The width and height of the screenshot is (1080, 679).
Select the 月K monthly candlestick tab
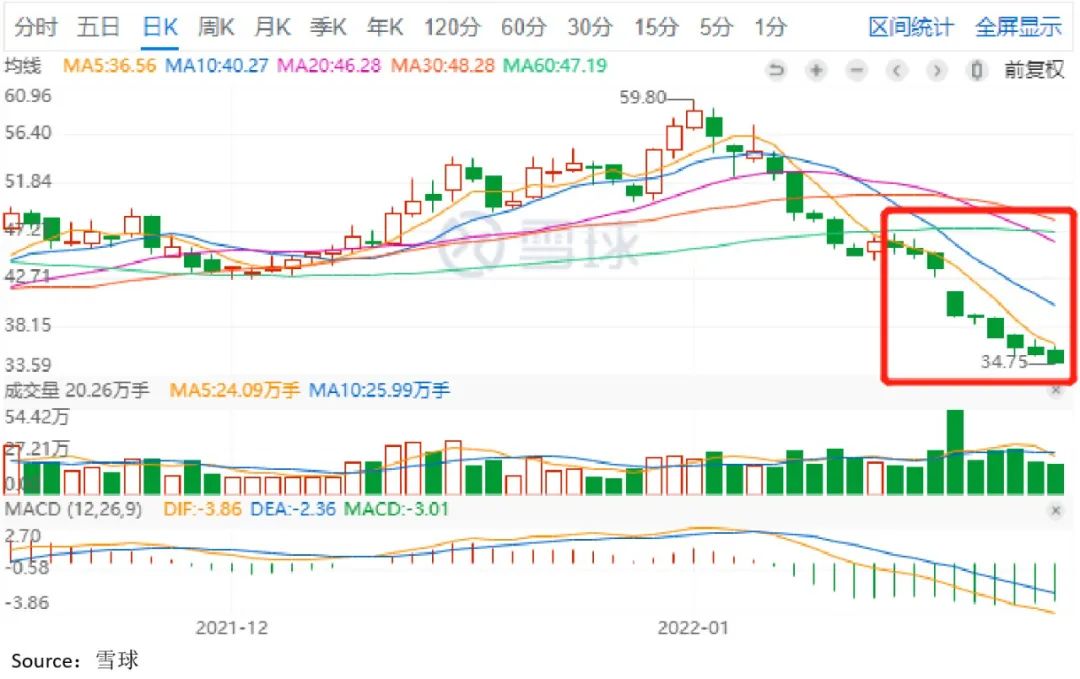(272, 27)
